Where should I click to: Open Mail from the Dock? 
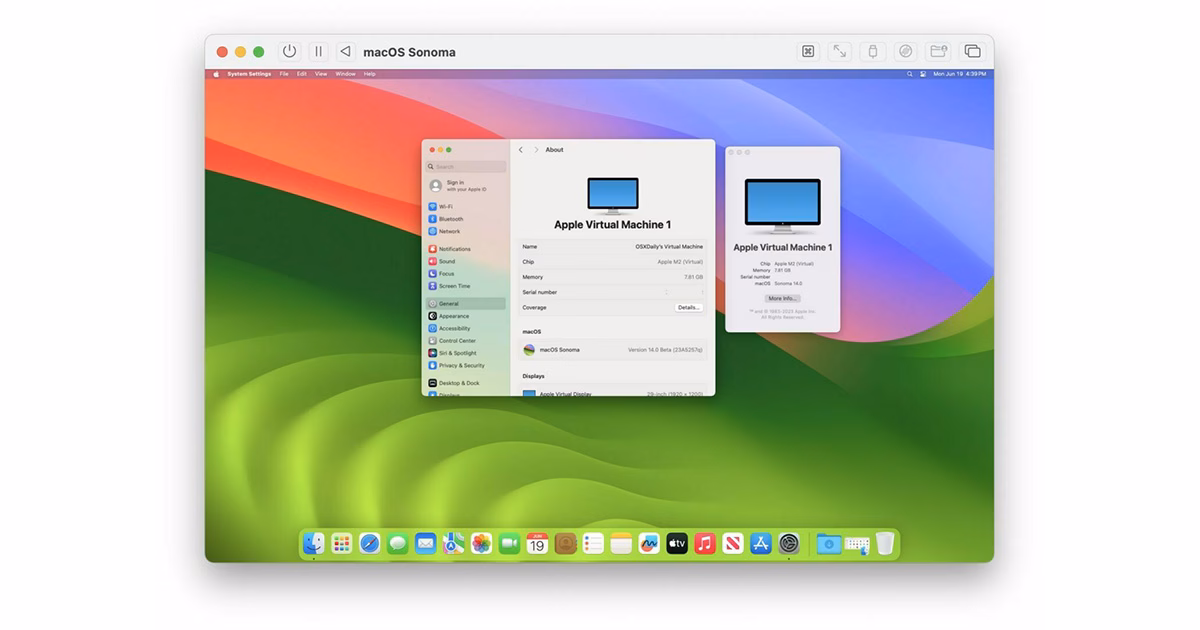pyautogui.click(x=426, y=543)
